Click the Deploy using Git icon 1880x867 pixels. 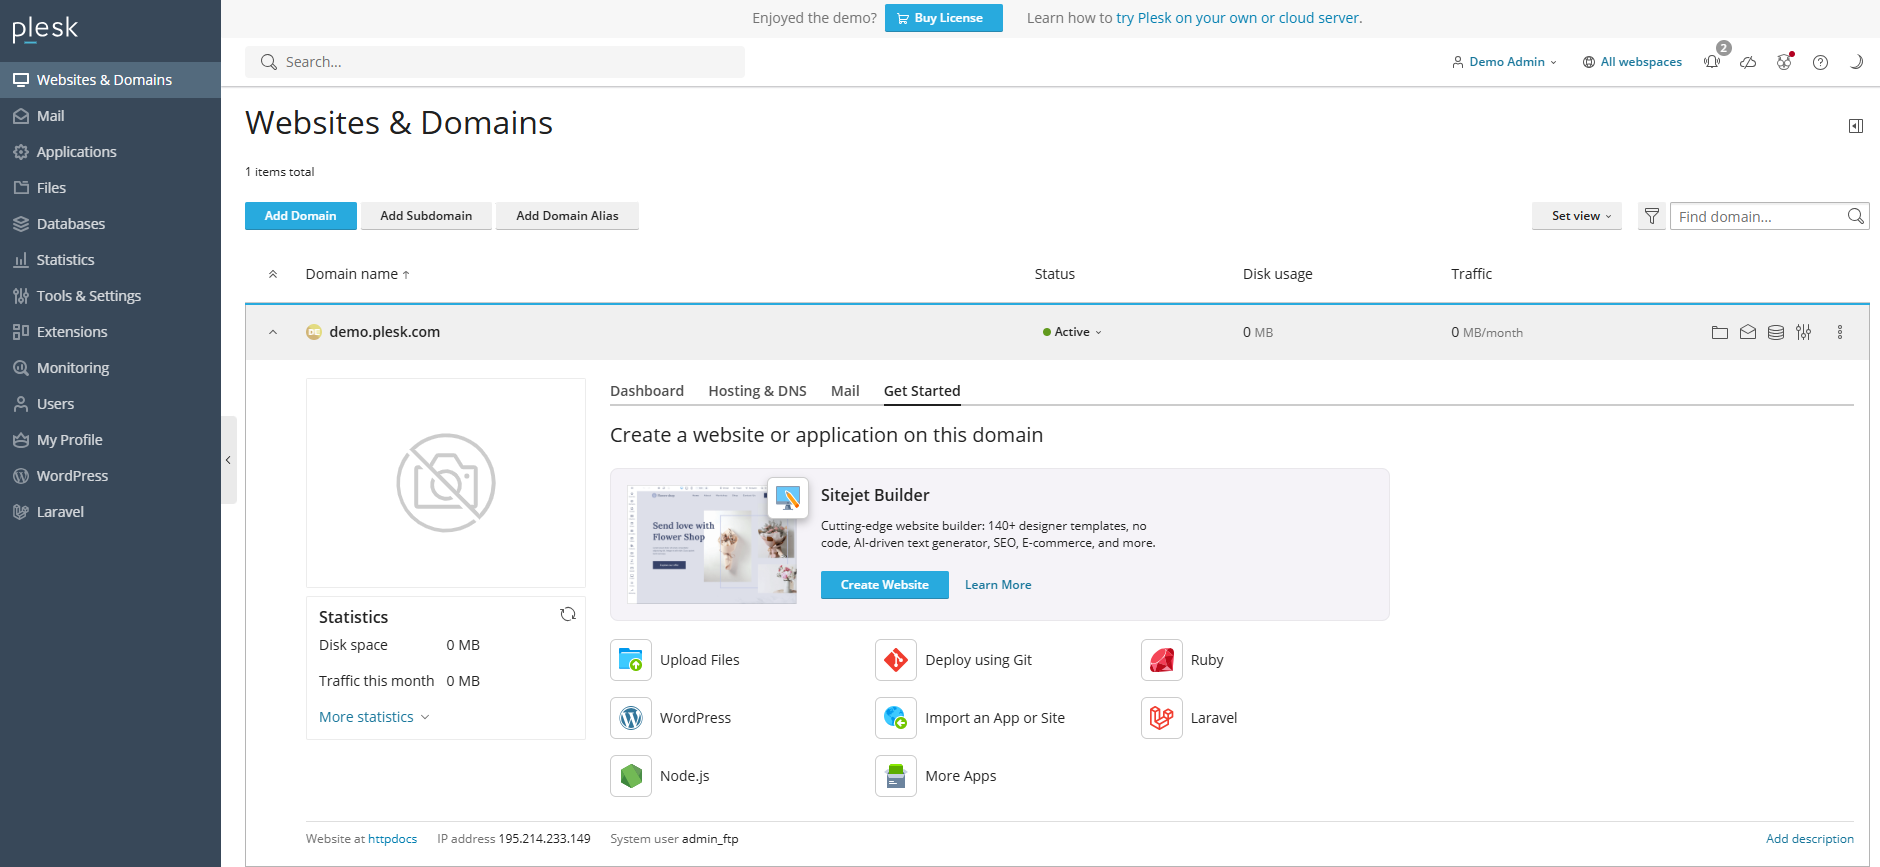(896, 660)
